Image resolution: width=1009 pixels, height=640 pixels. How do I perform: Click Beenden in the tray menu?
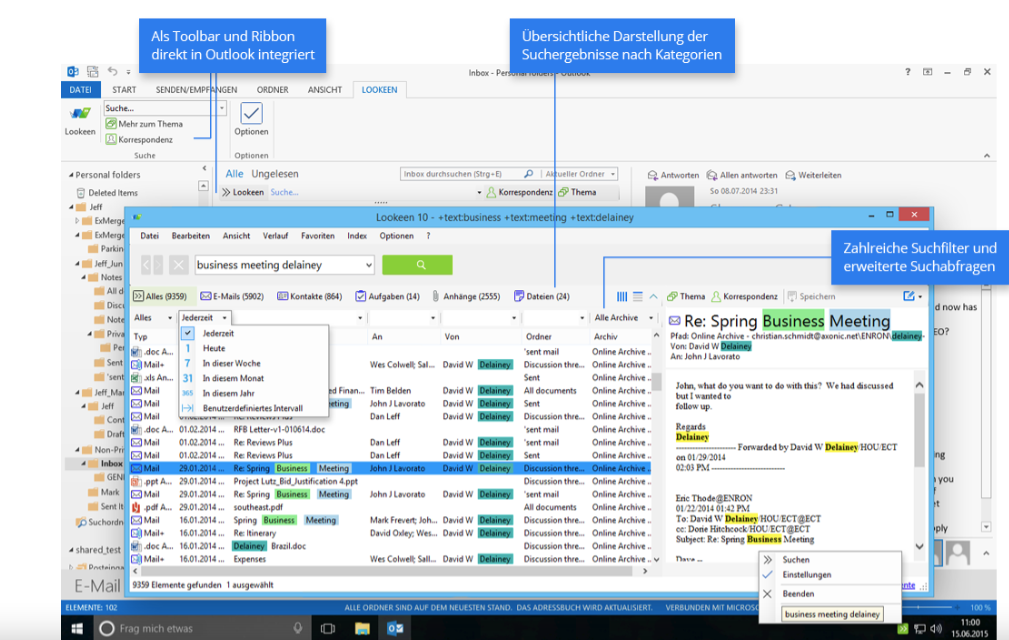[x=798, y=593]
